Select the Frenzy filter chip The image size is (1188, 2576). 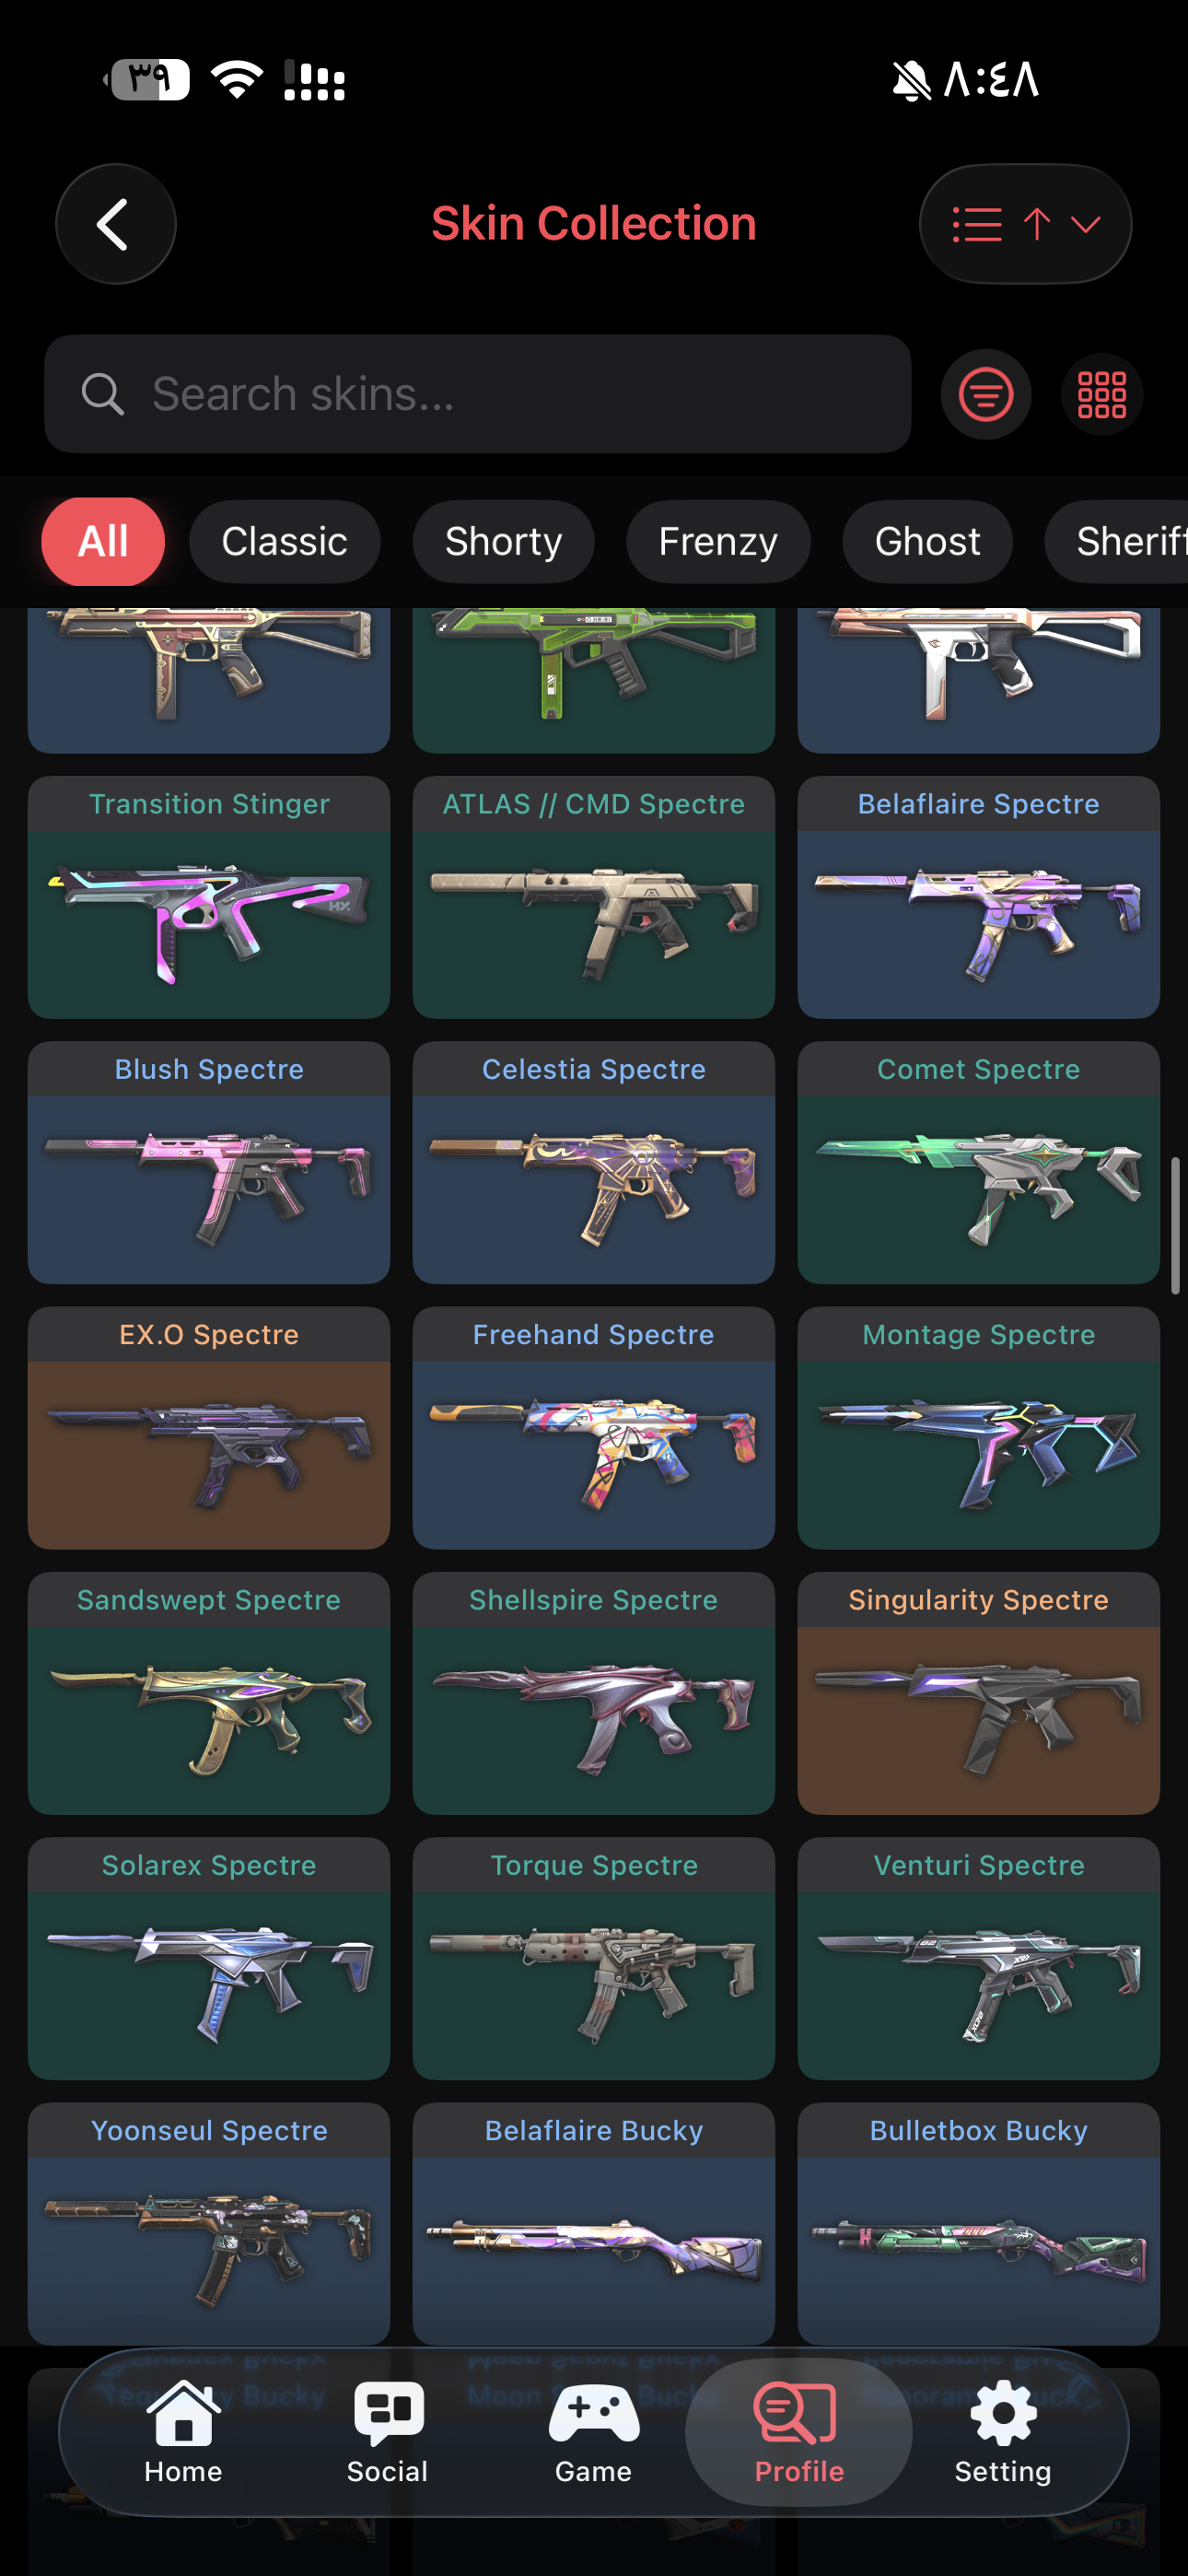coord(718,542)
